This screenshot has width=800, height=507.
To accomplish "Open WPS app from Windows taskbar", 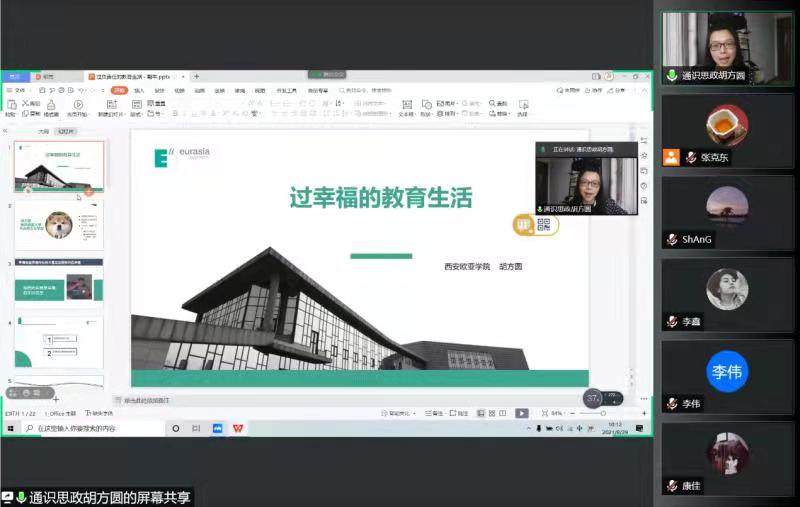I will (238, 428).
